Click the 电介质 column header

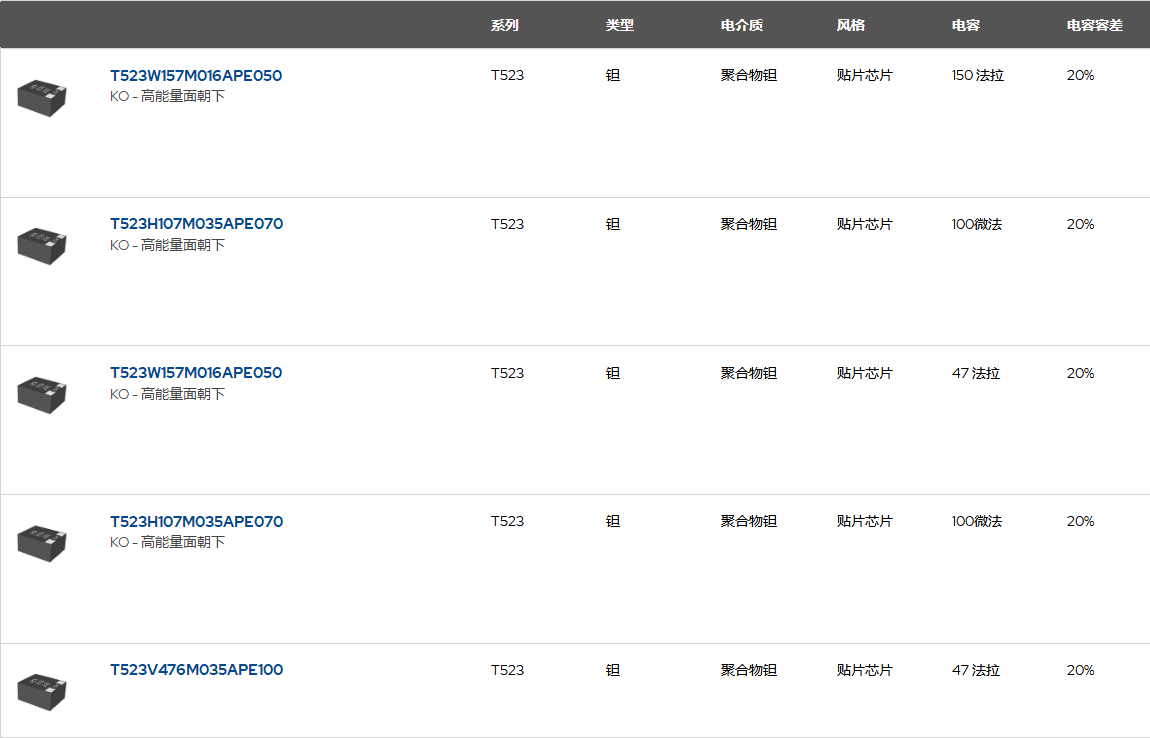pos(741,25)
